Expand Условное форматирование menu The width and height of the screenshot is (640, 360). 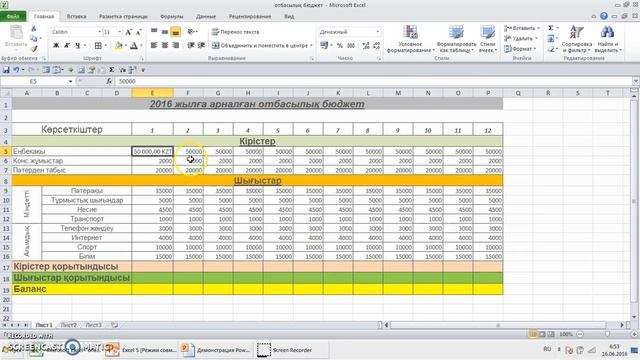410,39
